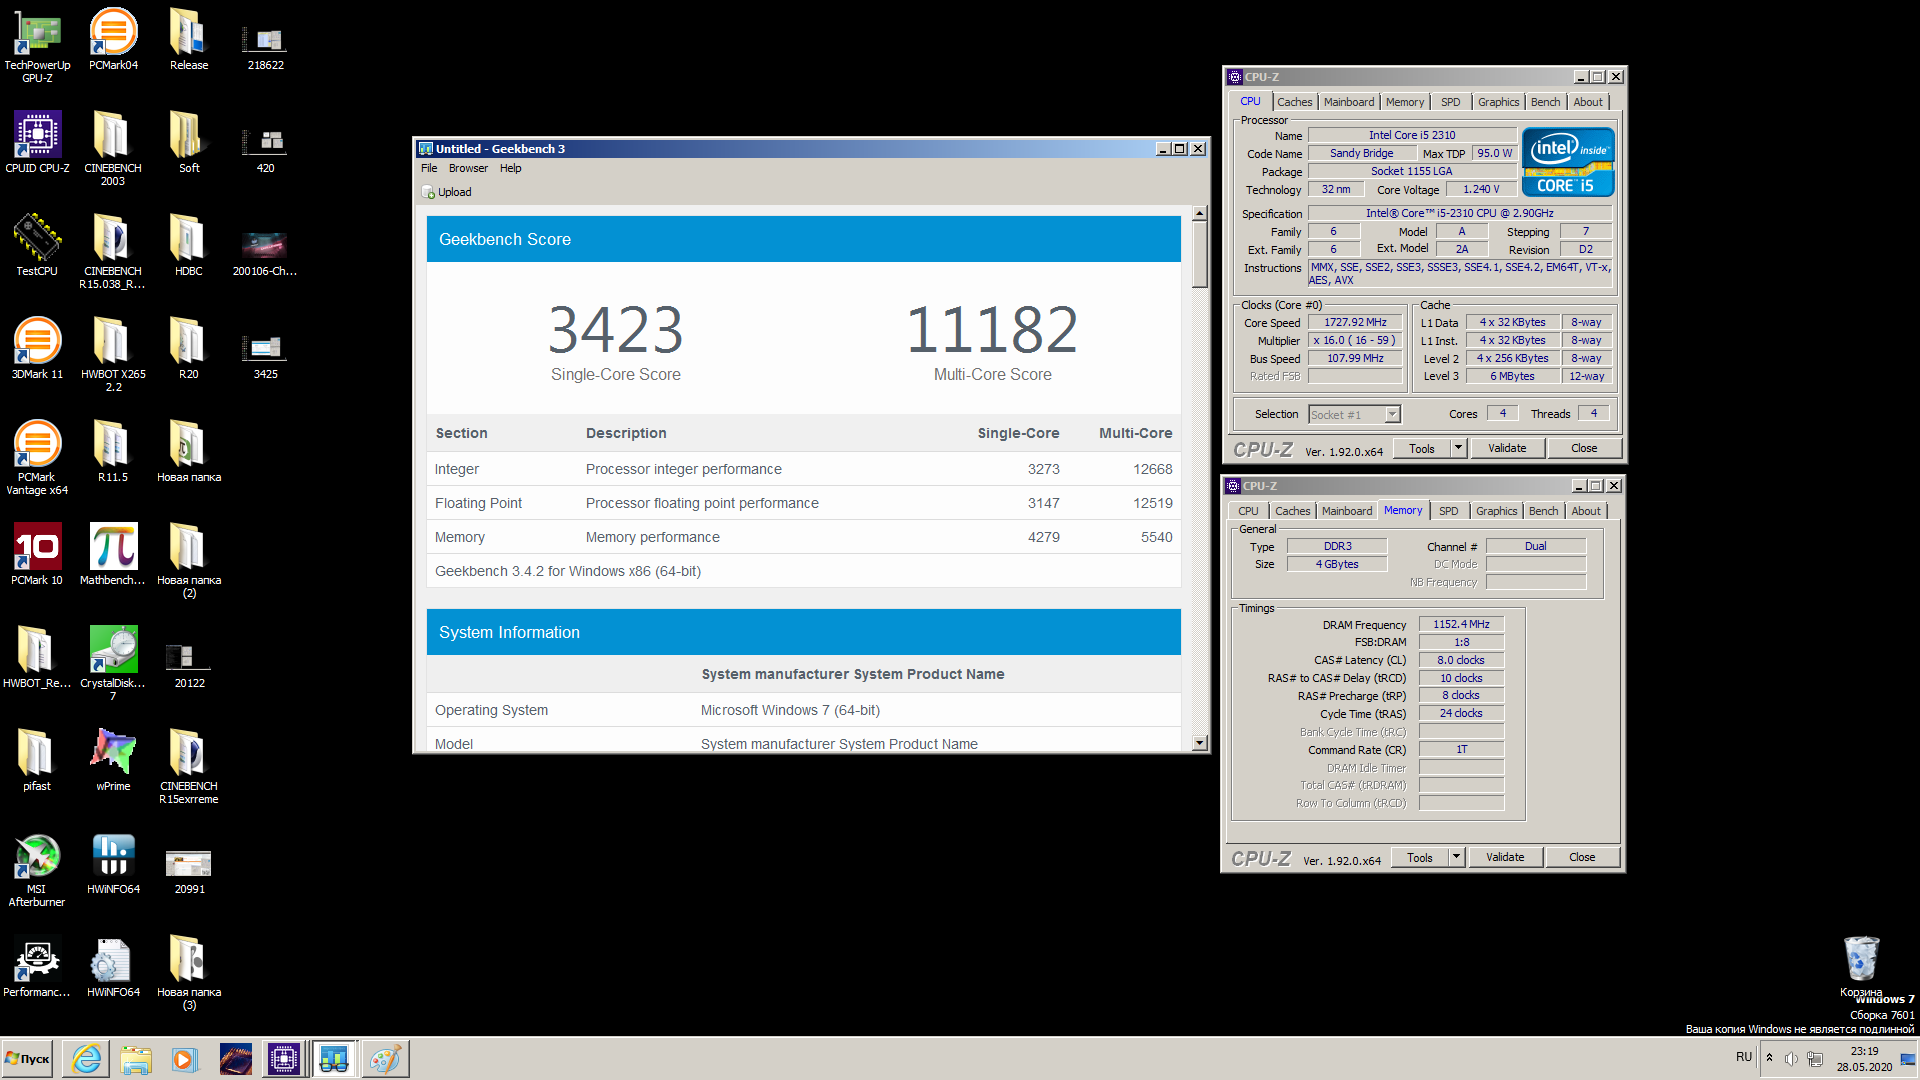The height and width of the screenshot is (1080, 1920).
Task: Switch to Mainboard tab in top CPU-Z
Action: click(x=1348, y=102)
